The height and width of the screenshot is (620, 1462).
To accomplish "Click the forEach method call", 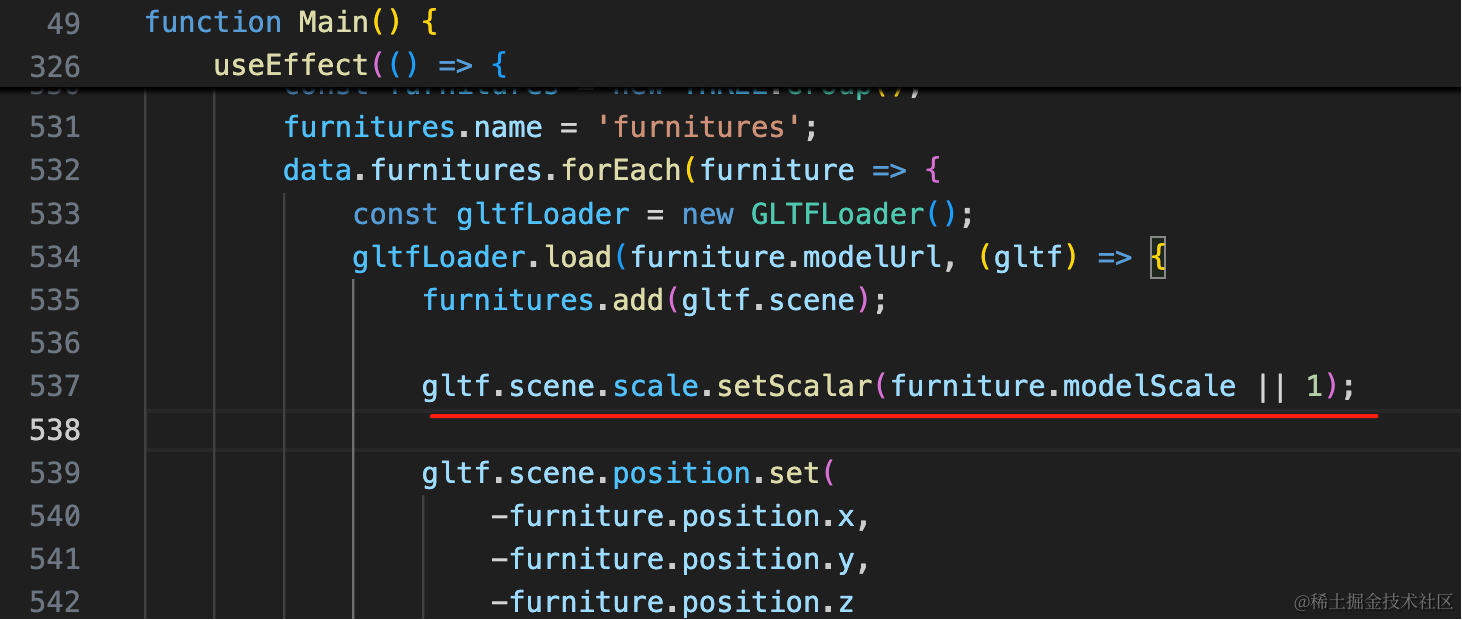I will click(x=620, y=171).
